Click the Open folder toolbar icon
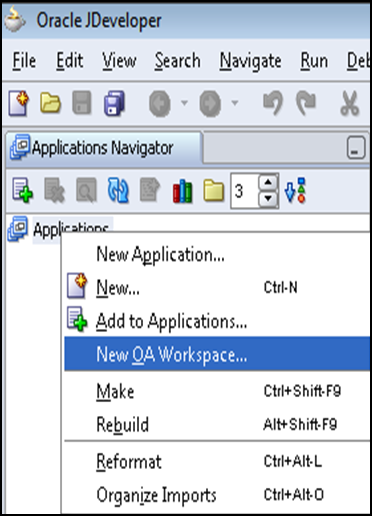 click(x=50, y=103)
